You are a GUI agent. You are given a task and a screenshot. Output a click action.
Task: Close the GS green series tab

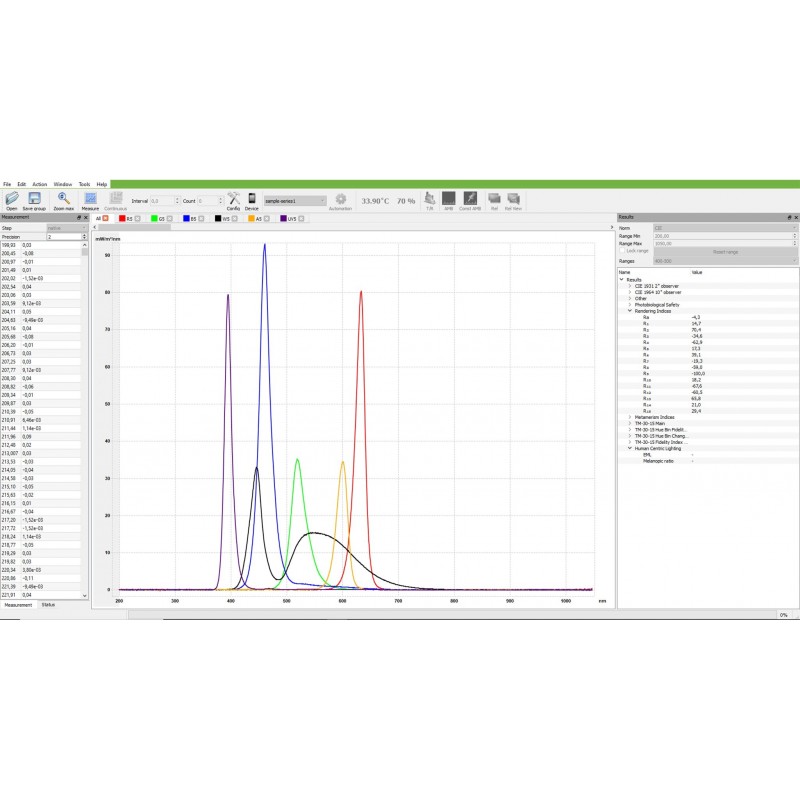coord(169,217)
